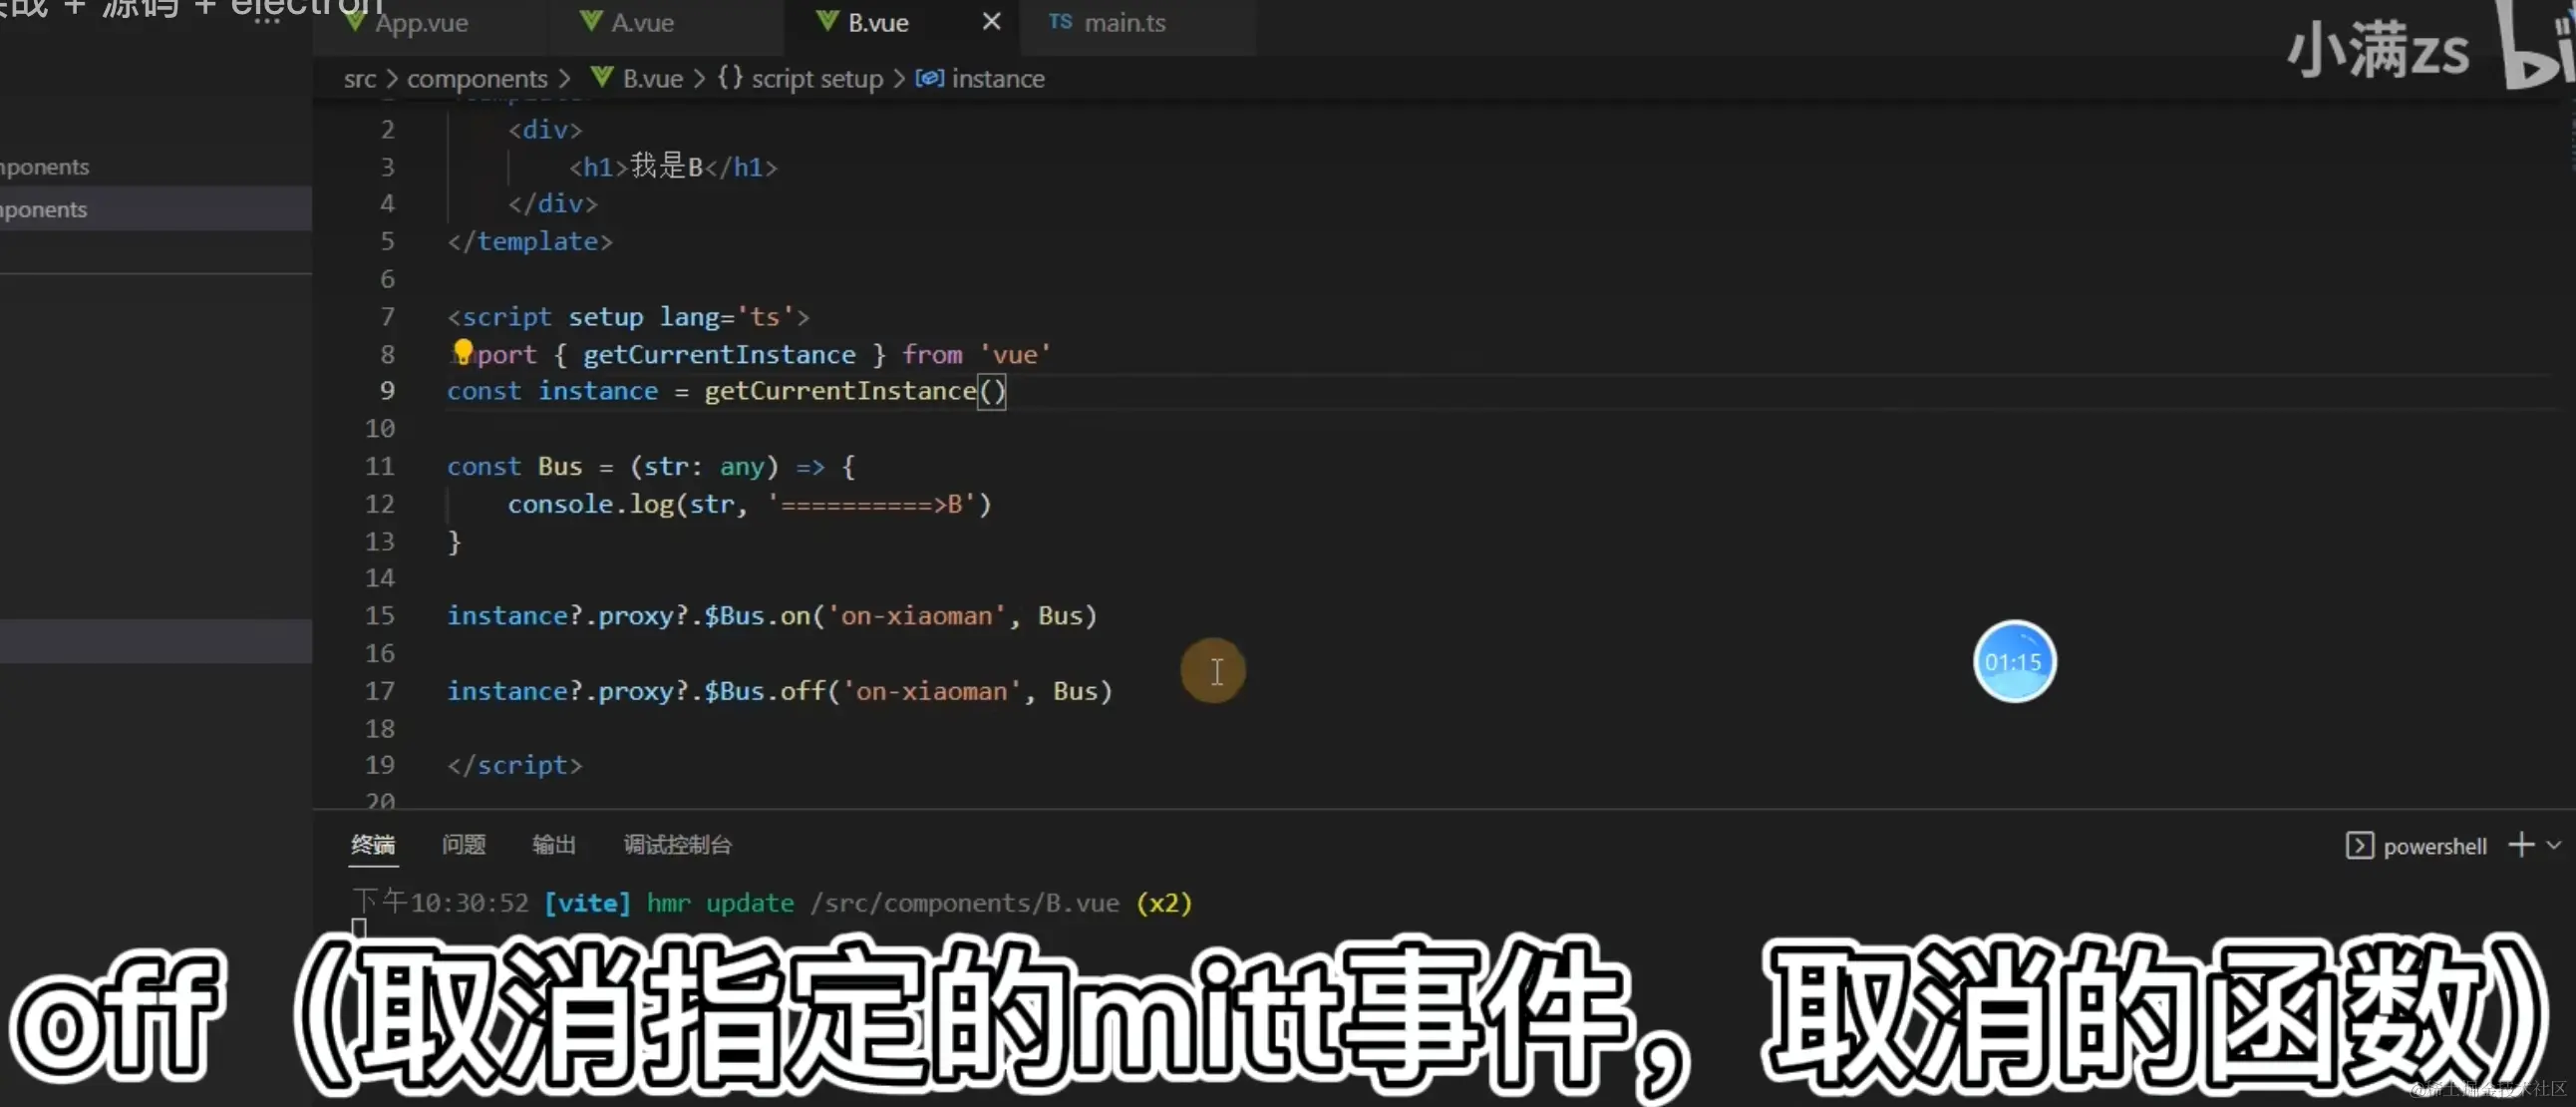Expand the components breadcrumb segment
Screen dimensions: 2576x1107
coord(476,78)
